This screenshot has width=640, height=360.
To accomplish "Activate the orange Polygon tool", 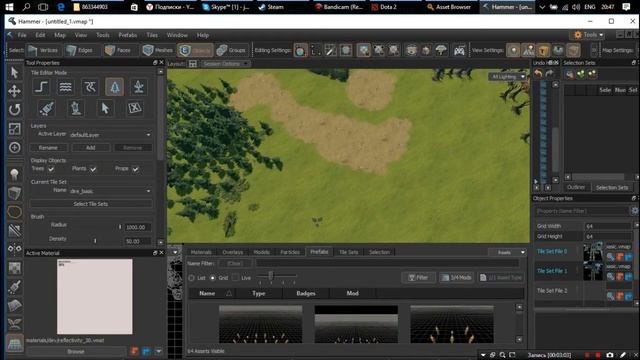I will (x=15, y=212).
